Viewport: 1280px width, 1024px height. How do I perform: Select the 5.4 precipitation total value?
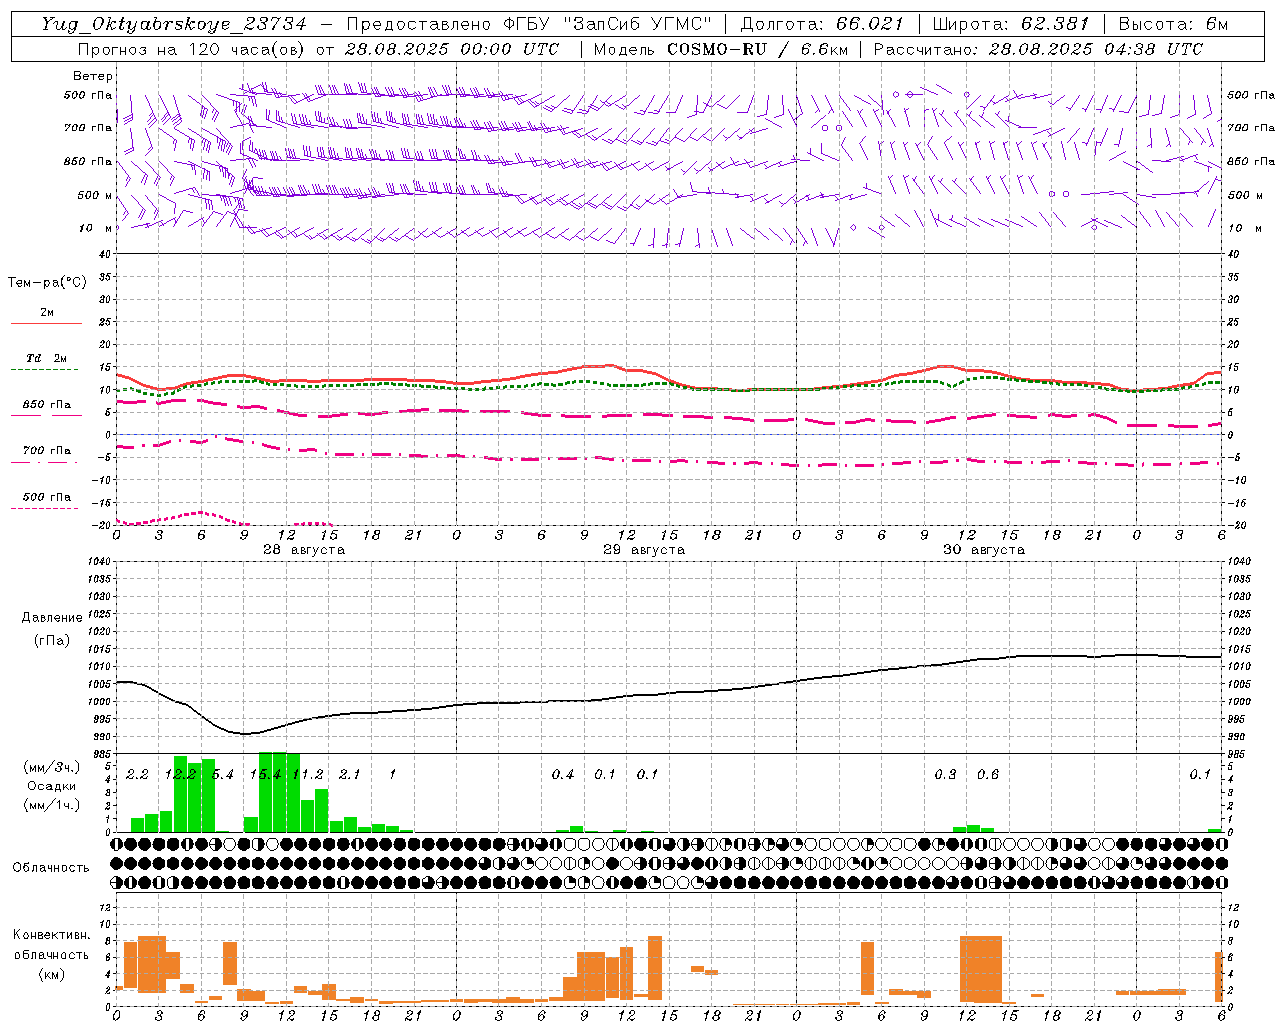pos(222,774)
